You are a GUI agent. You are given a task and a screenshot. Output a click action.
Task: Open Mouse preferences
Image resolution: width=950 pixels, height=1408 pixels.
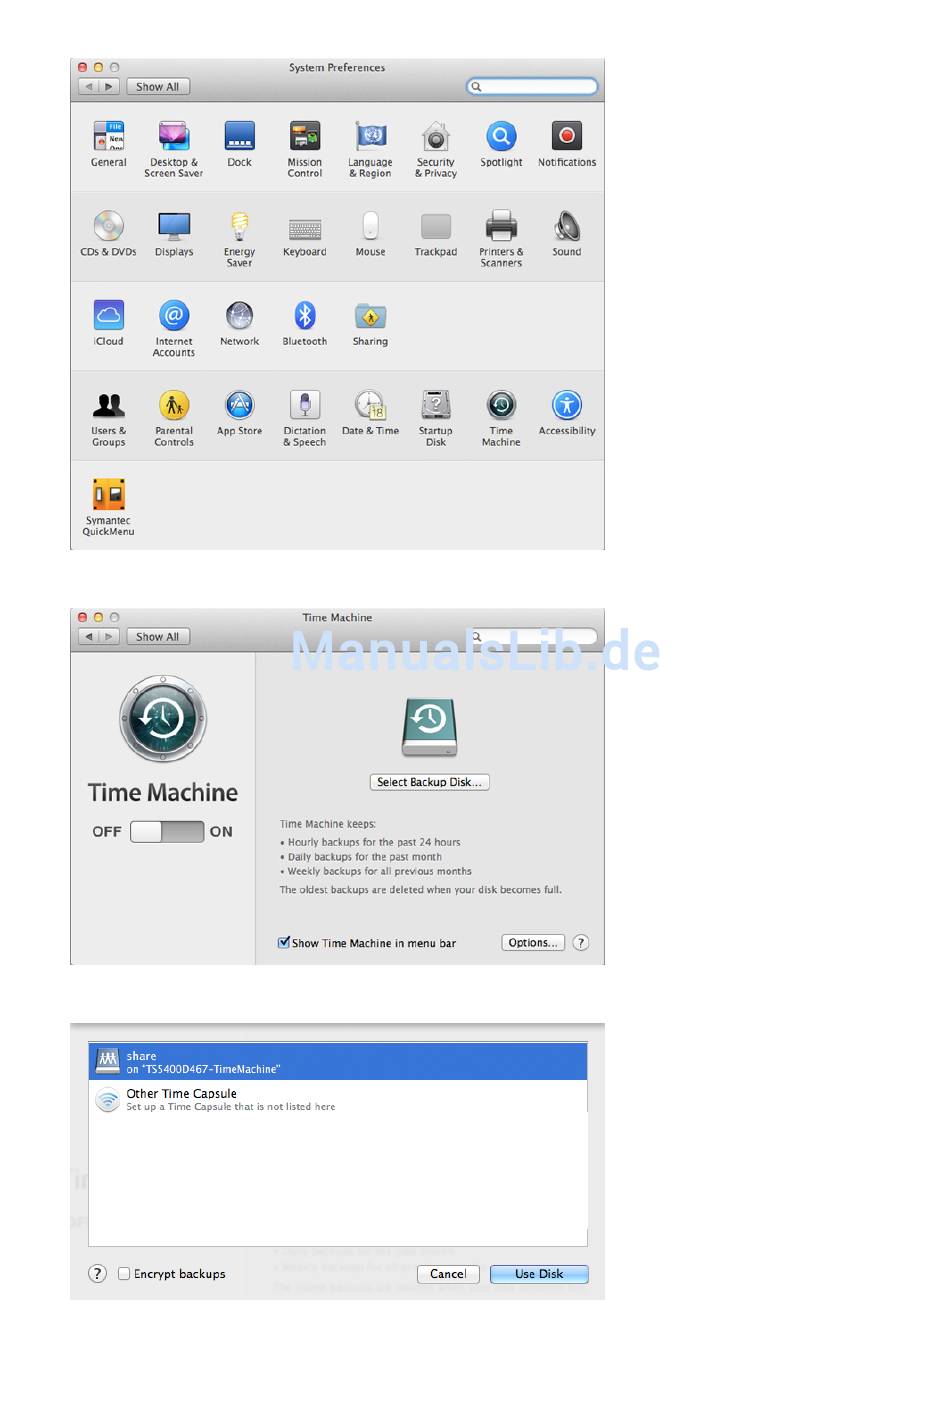[x=370, y=233]
